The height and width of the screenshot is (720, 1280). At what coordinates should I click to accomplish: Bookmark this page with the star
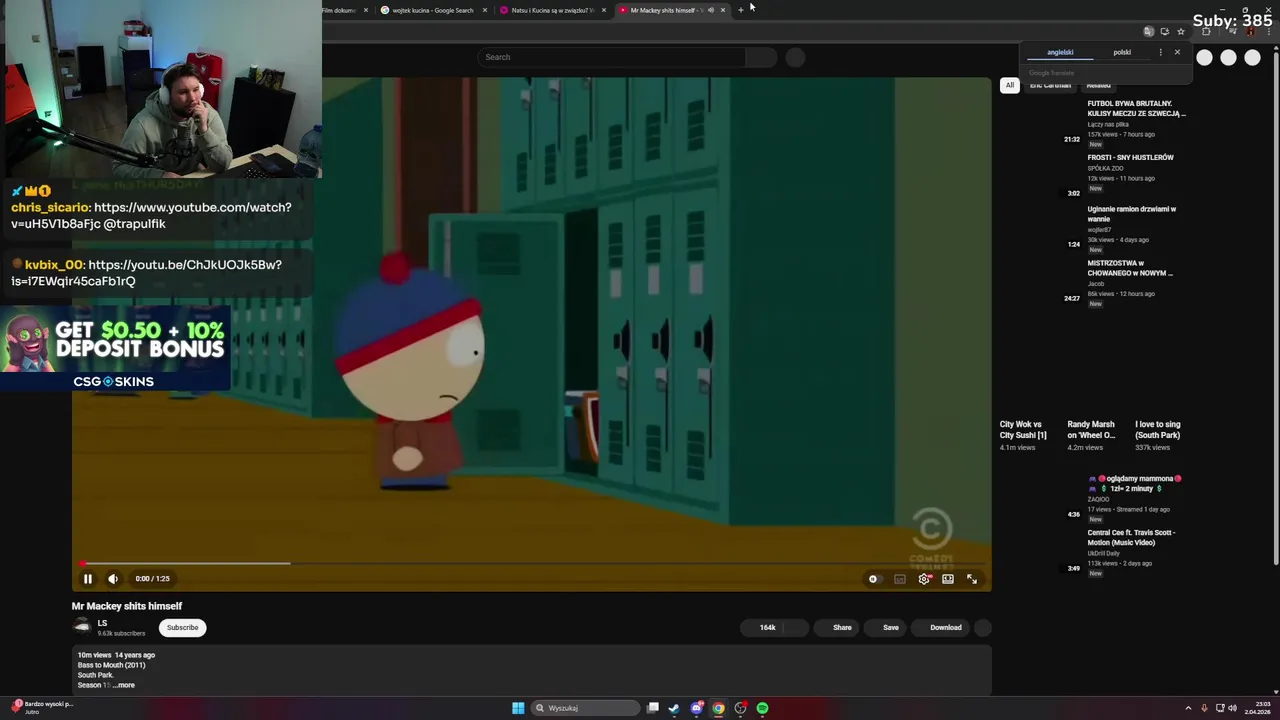[1181, 31]
